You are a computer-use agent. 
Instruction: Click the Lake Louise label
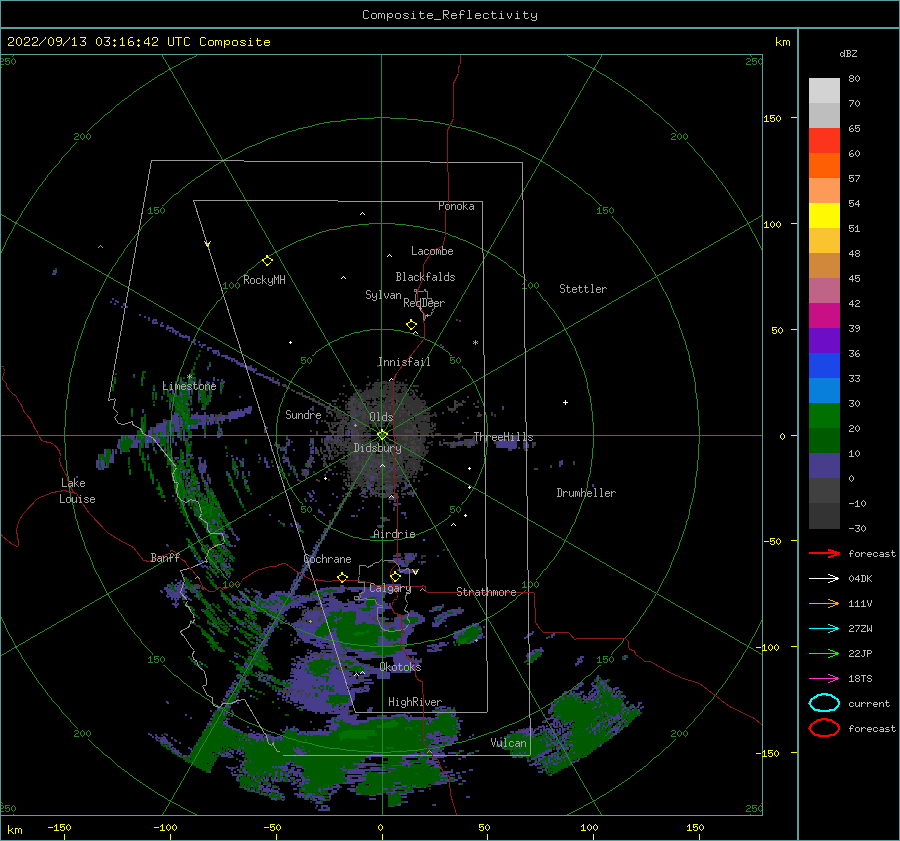click(77, 491)
